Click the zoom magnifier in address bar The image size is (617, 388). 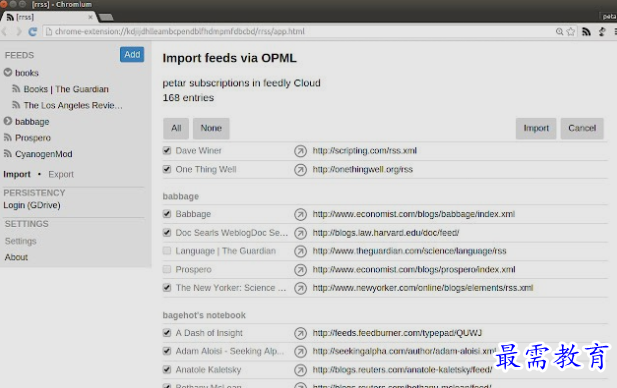559,31
